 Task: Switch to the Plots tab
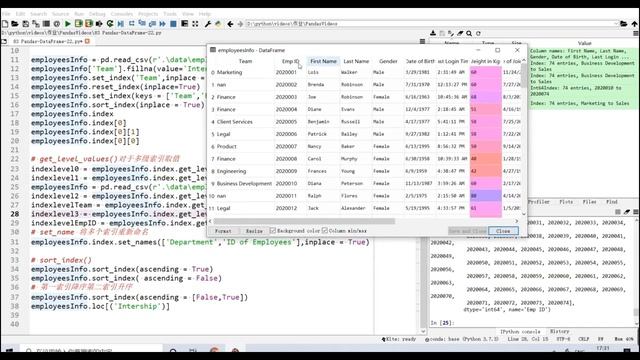pos(566,202)
